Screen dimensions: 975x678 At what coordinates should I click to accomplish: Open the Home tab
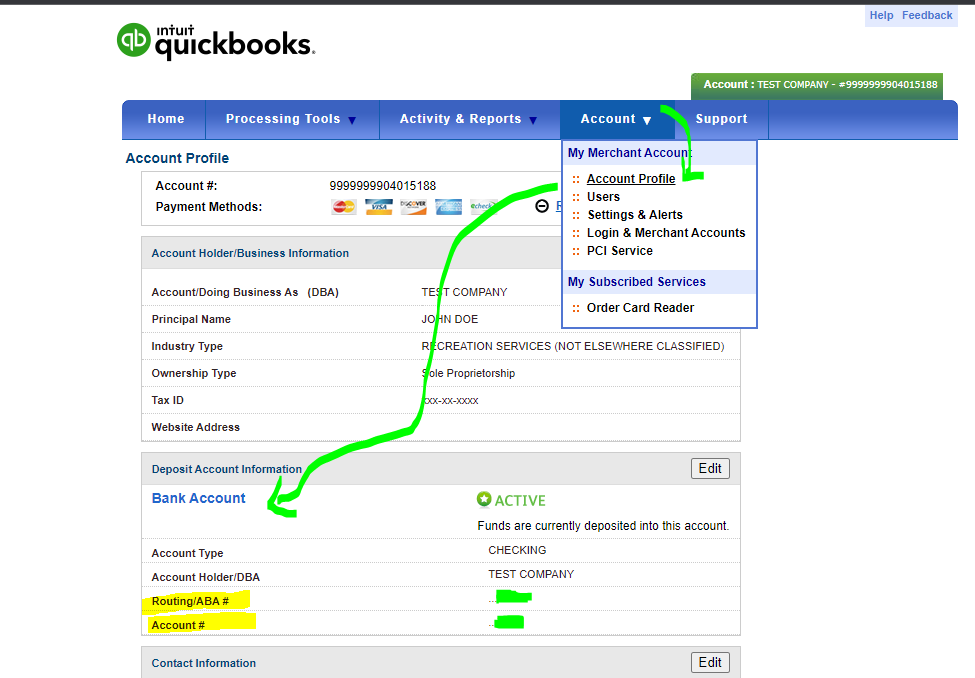(x=165, y=119)
